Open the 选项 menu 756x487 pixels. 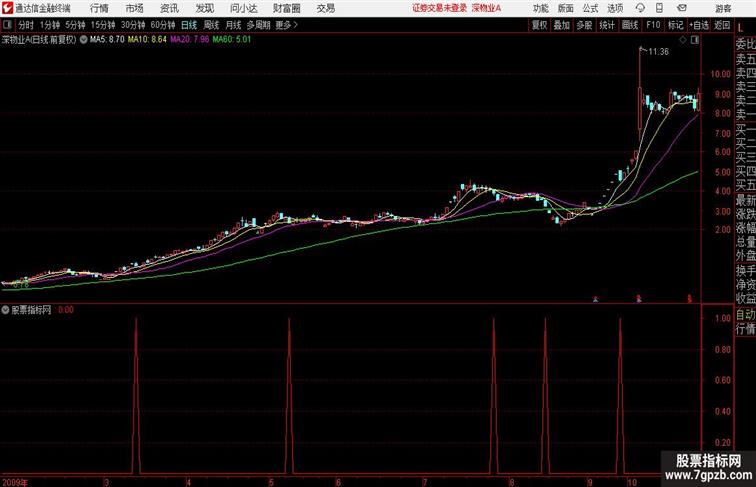click(615, 8)
